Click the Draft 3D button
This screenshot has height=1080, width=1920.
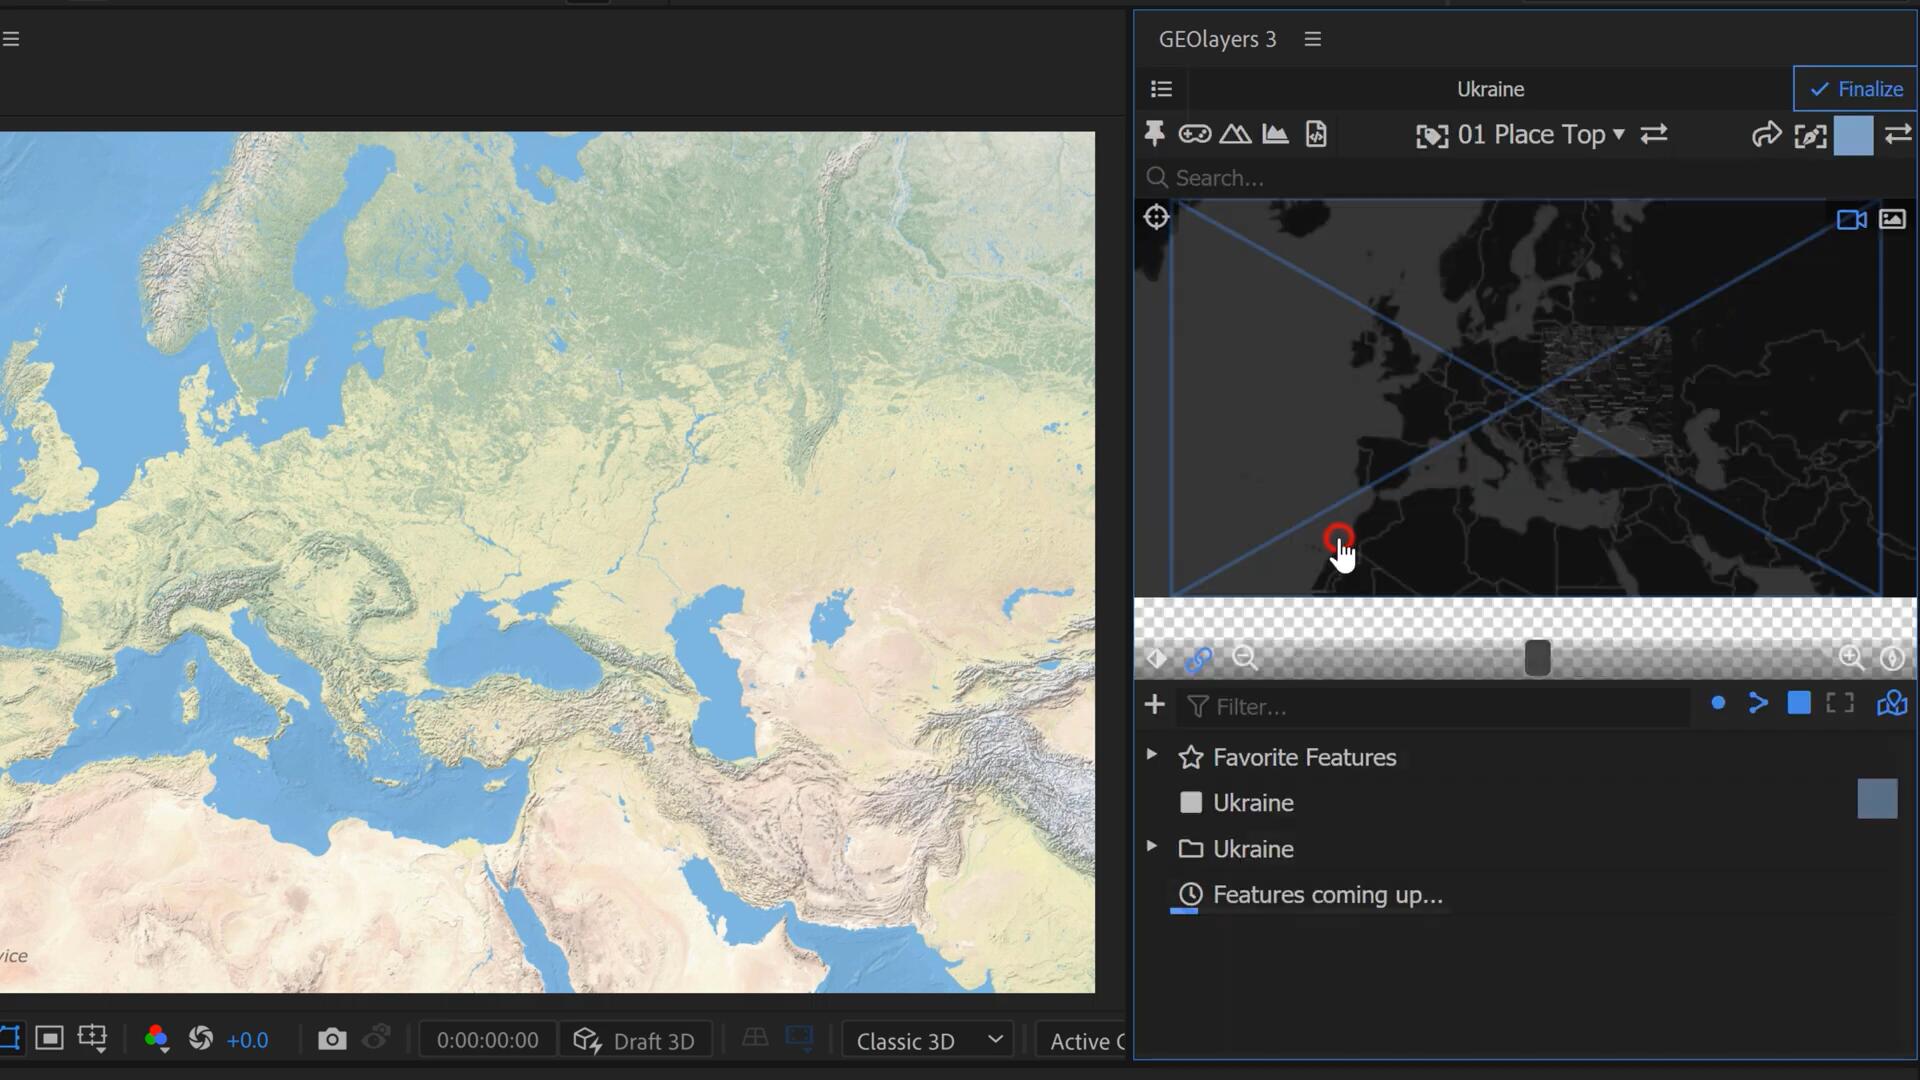pyautogui.click(x=635, y=1040)
